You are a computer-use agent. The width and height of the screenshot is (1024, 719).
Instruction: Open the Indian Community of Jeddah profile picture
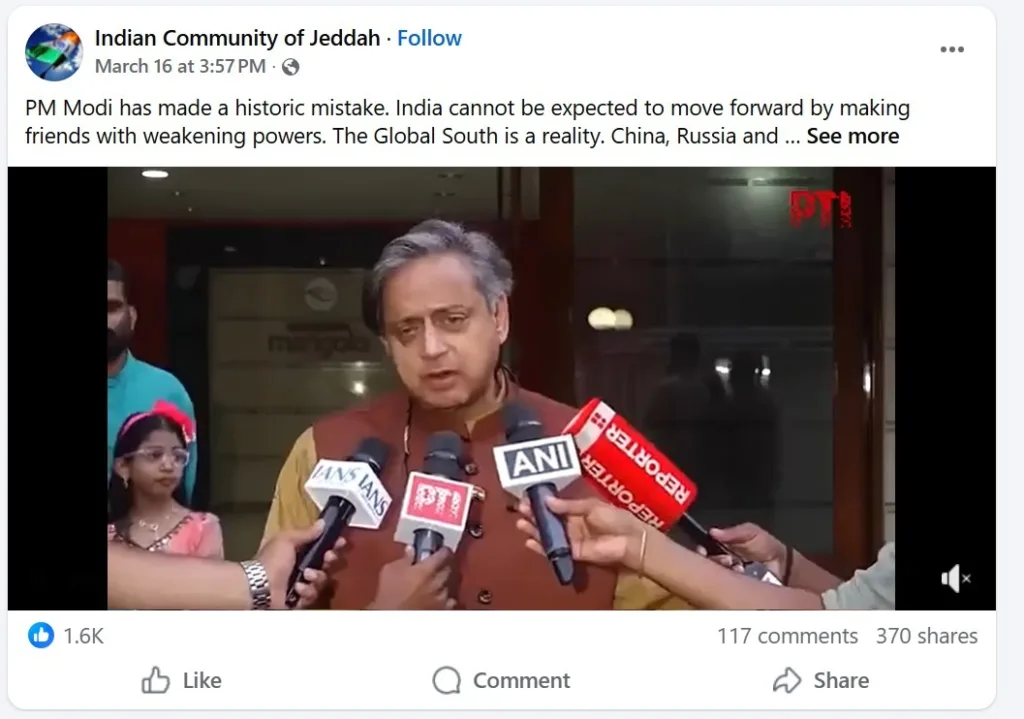pos(54,52)
